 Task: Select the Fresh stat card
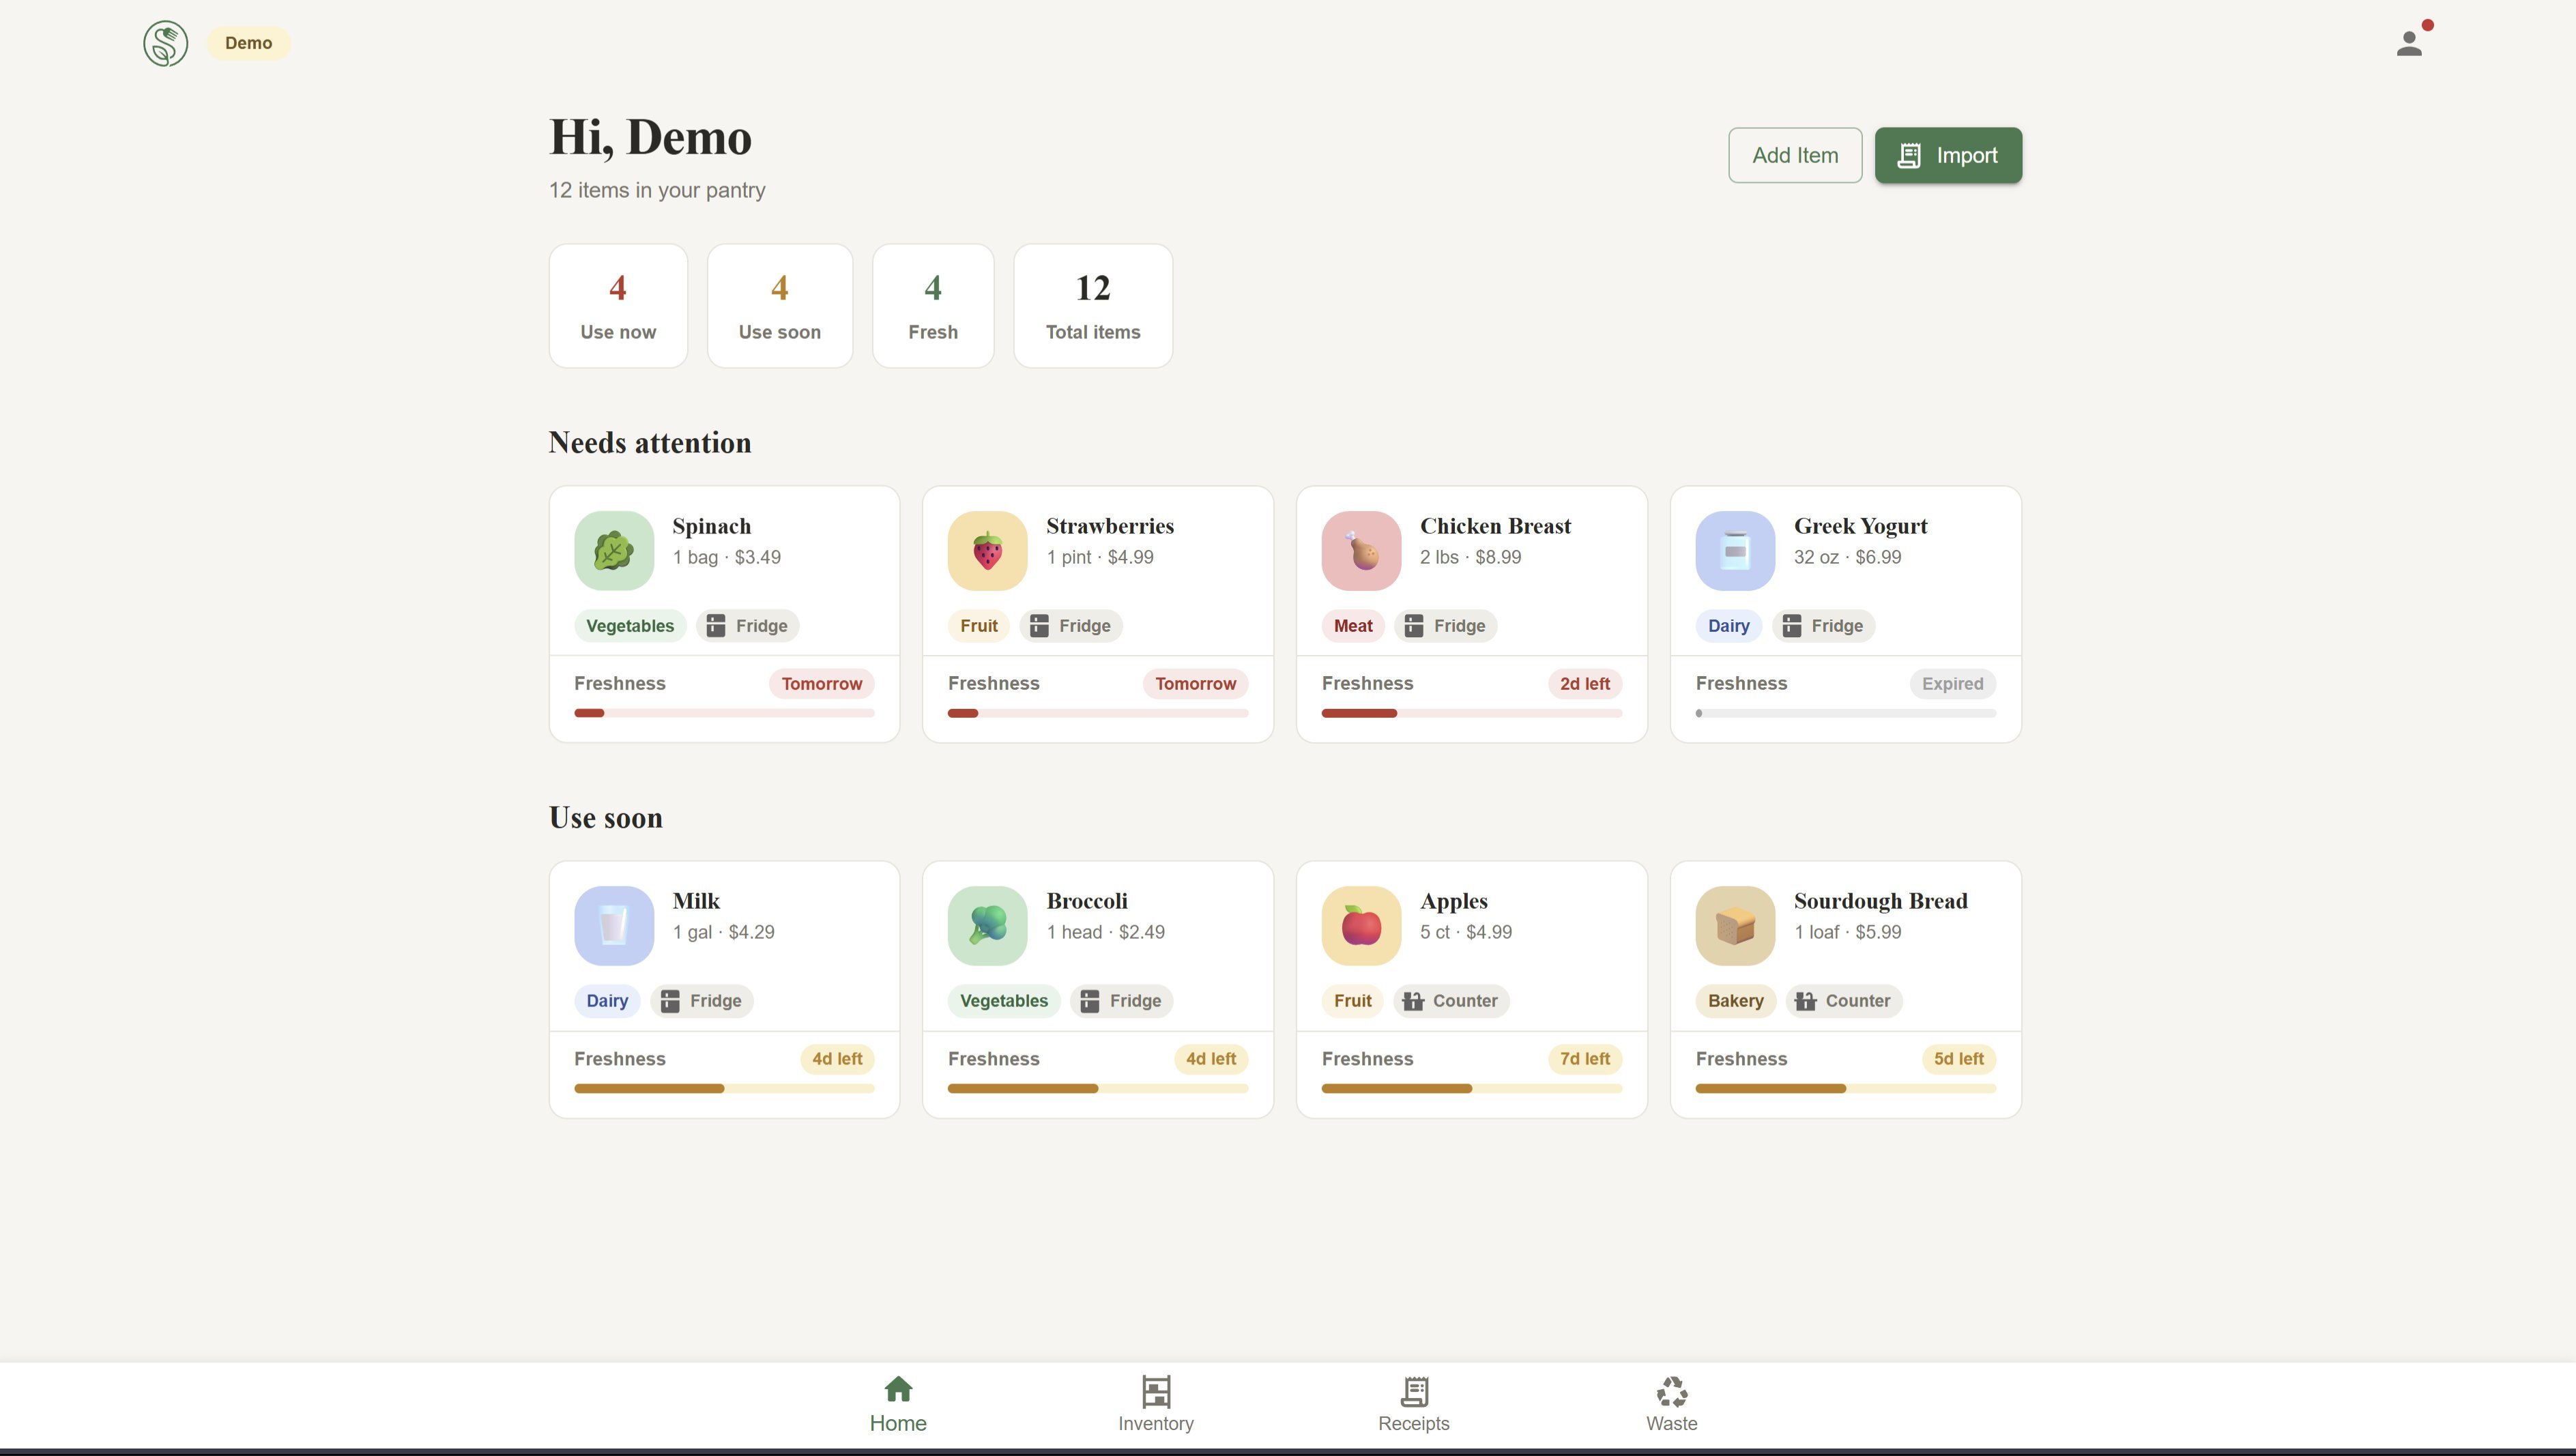933,306
